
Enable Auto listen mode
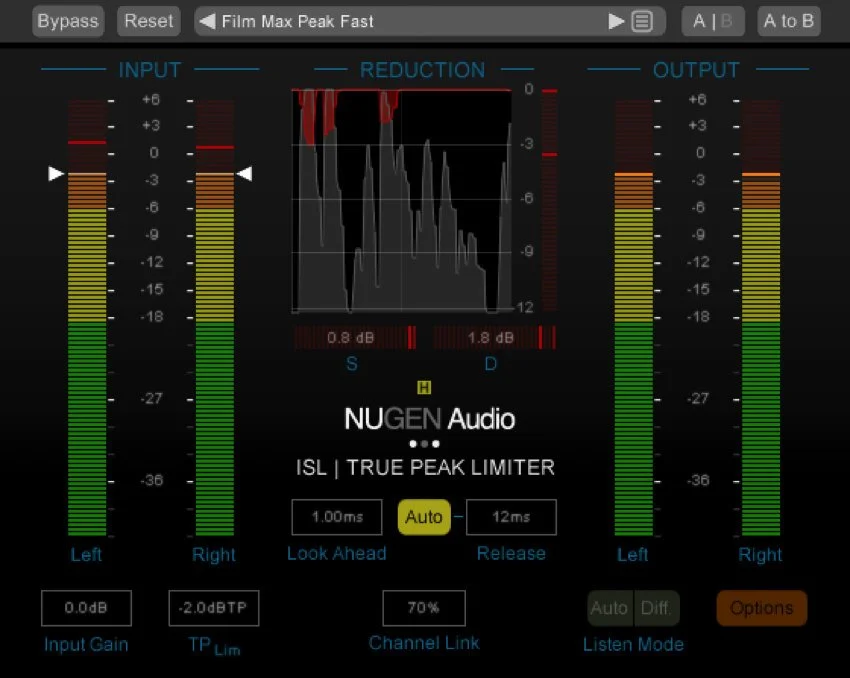click(x=610, y=608)
